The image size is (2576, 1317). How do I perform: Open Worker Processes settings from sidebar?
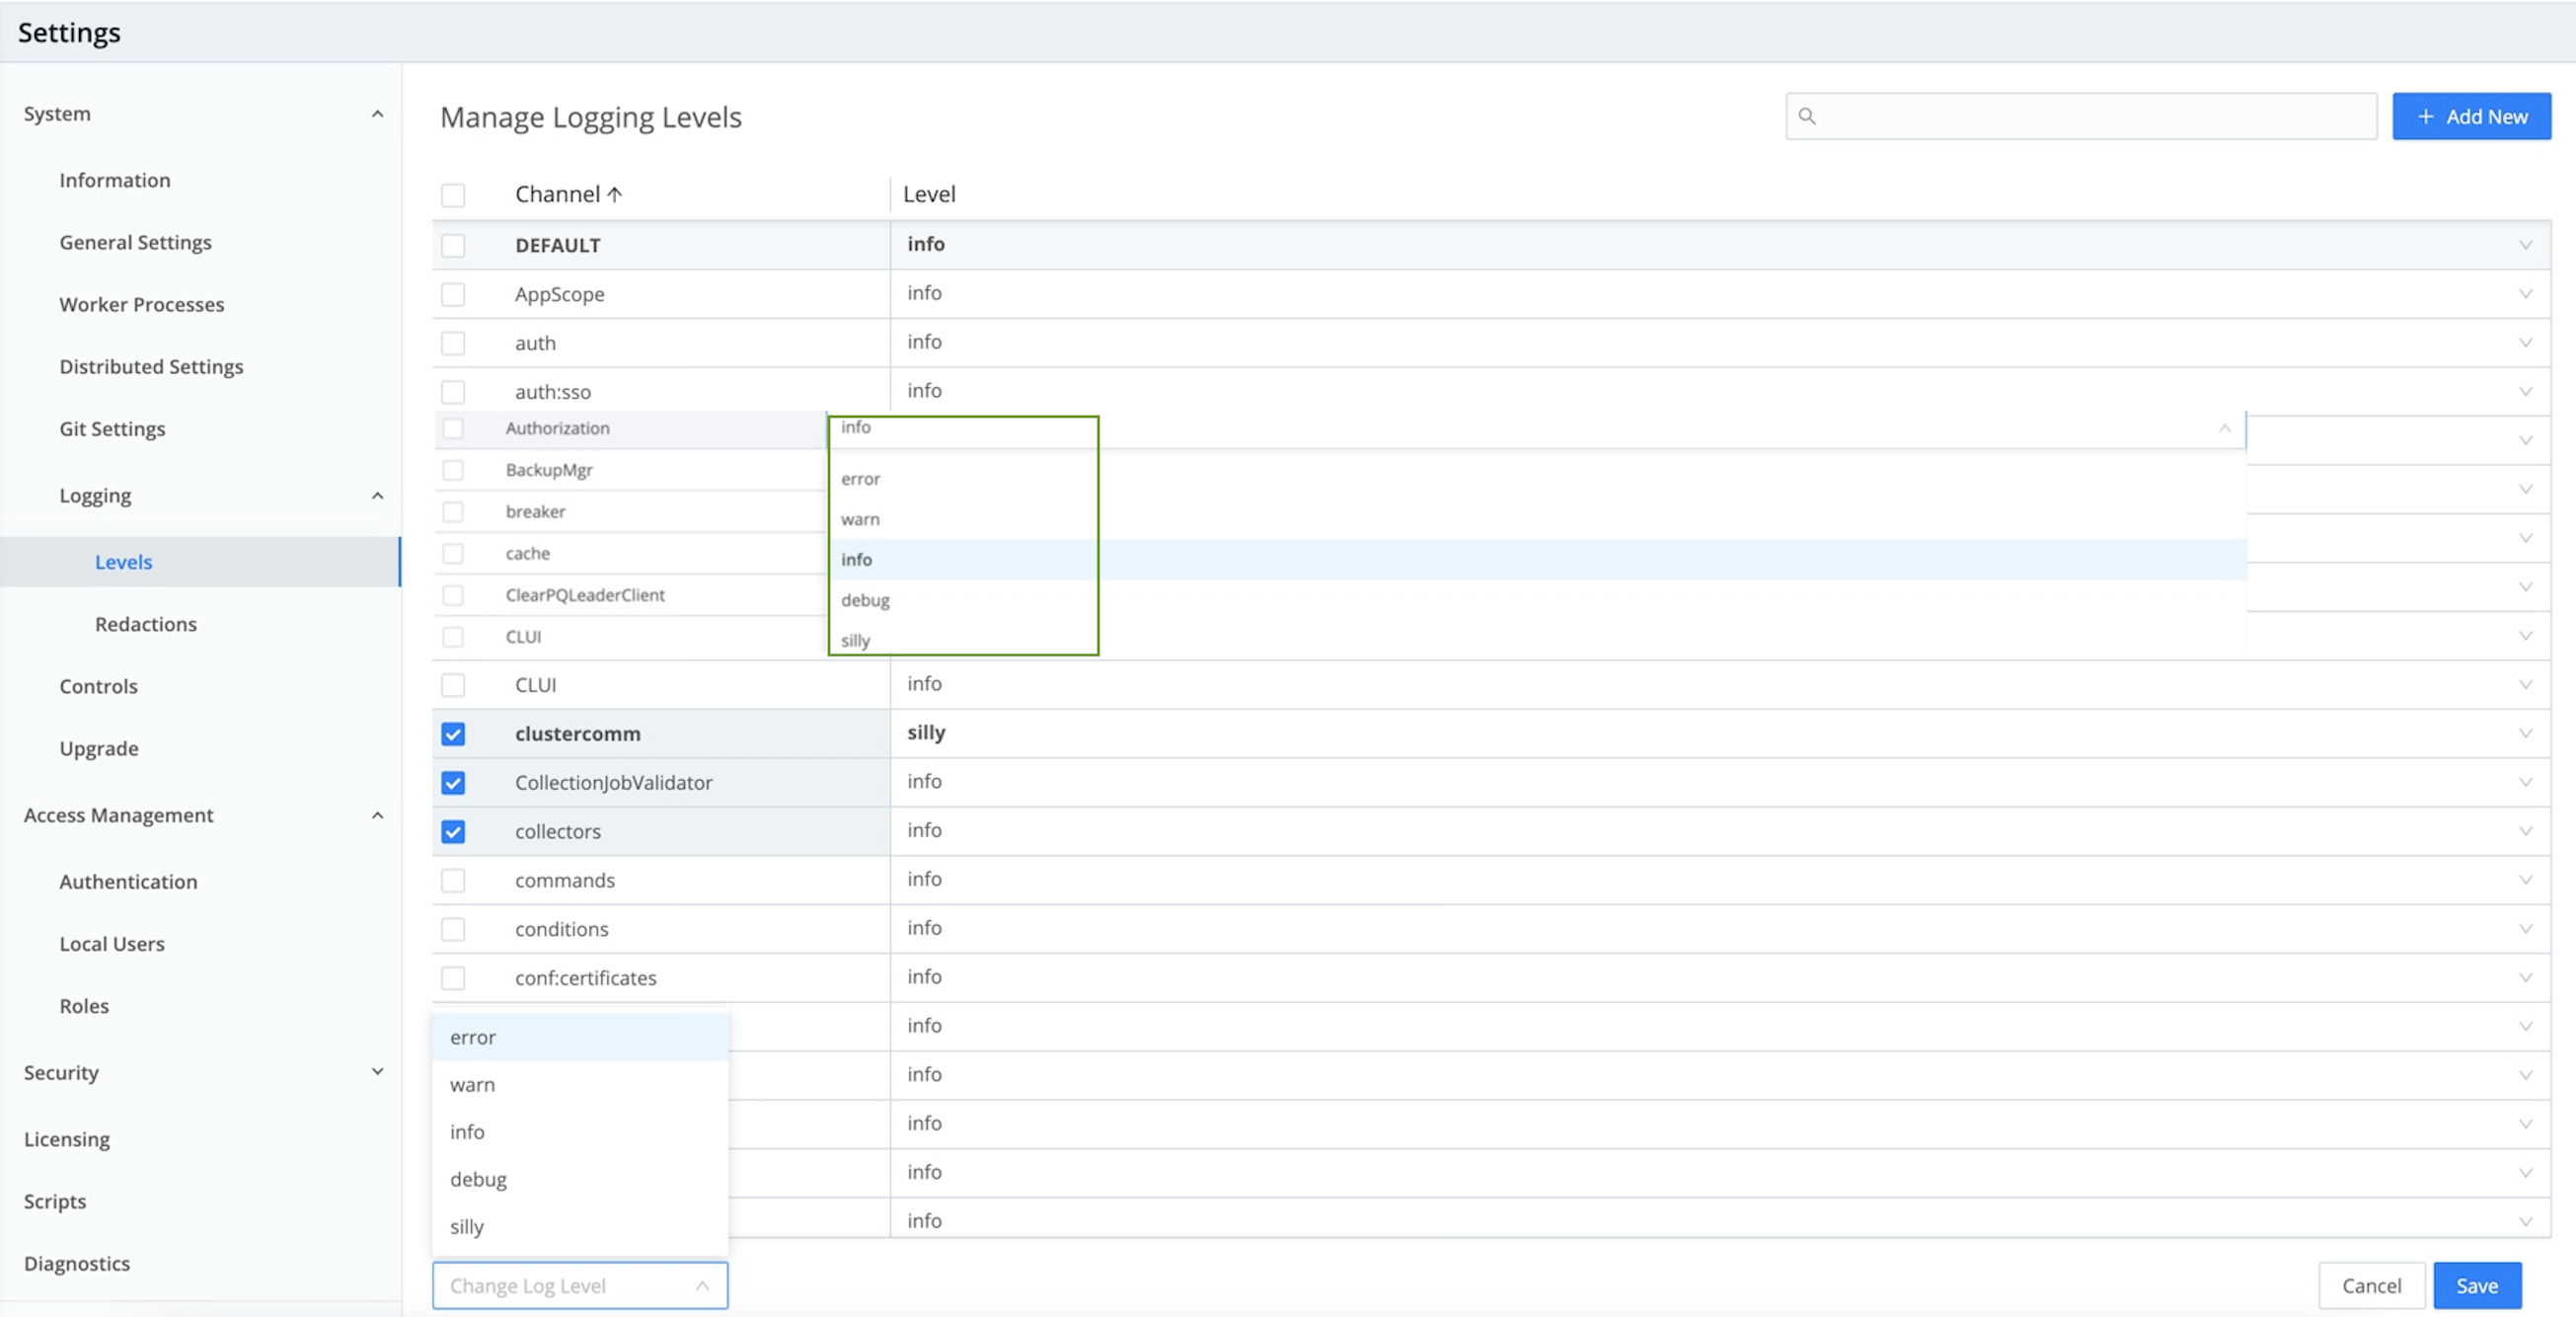click(141, 304)
